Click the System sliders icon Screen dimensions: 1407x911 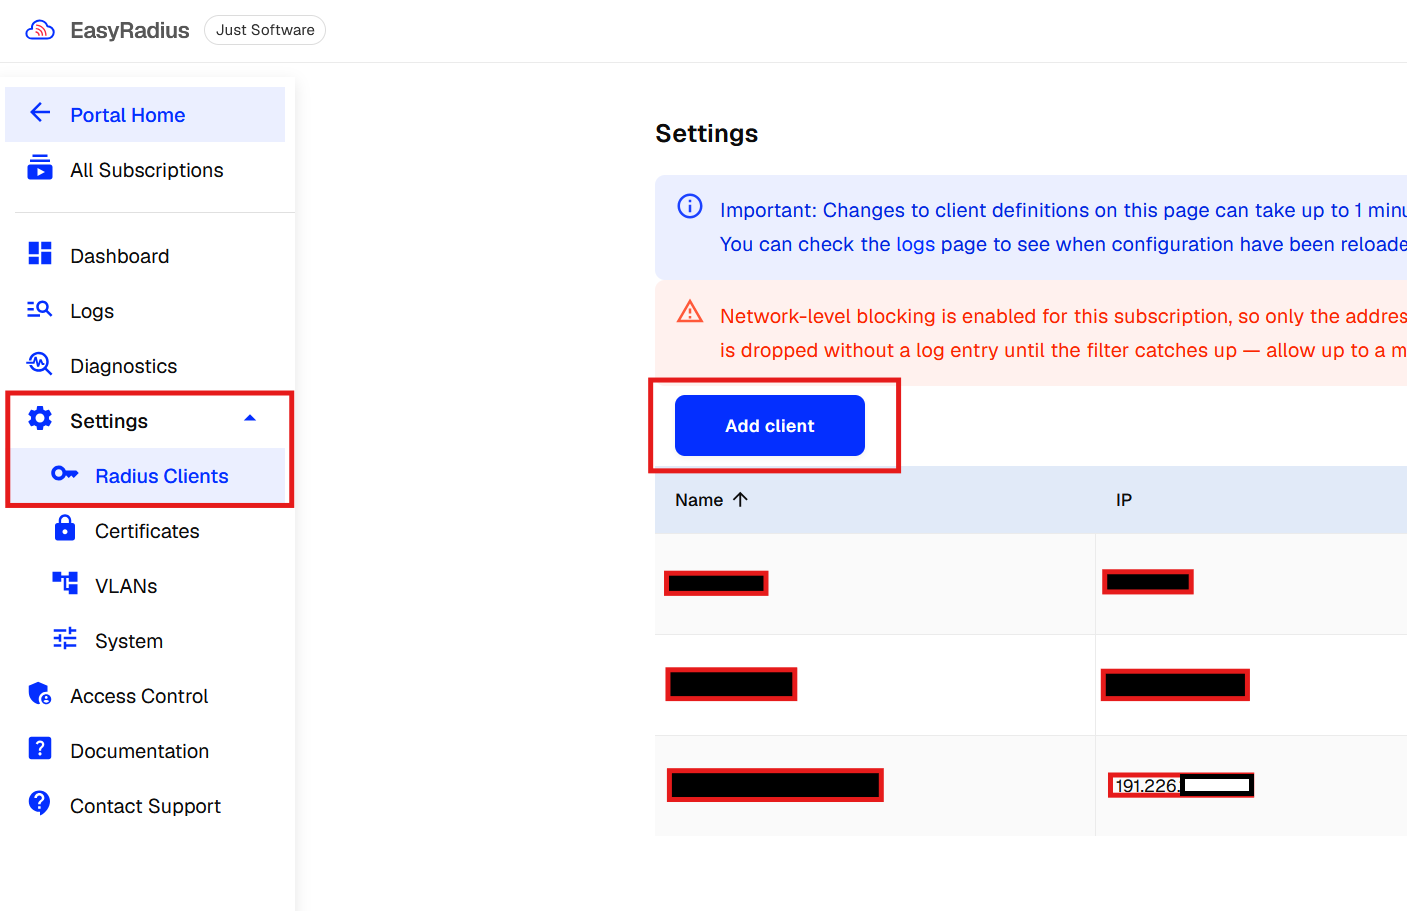(x=65, y=639)
